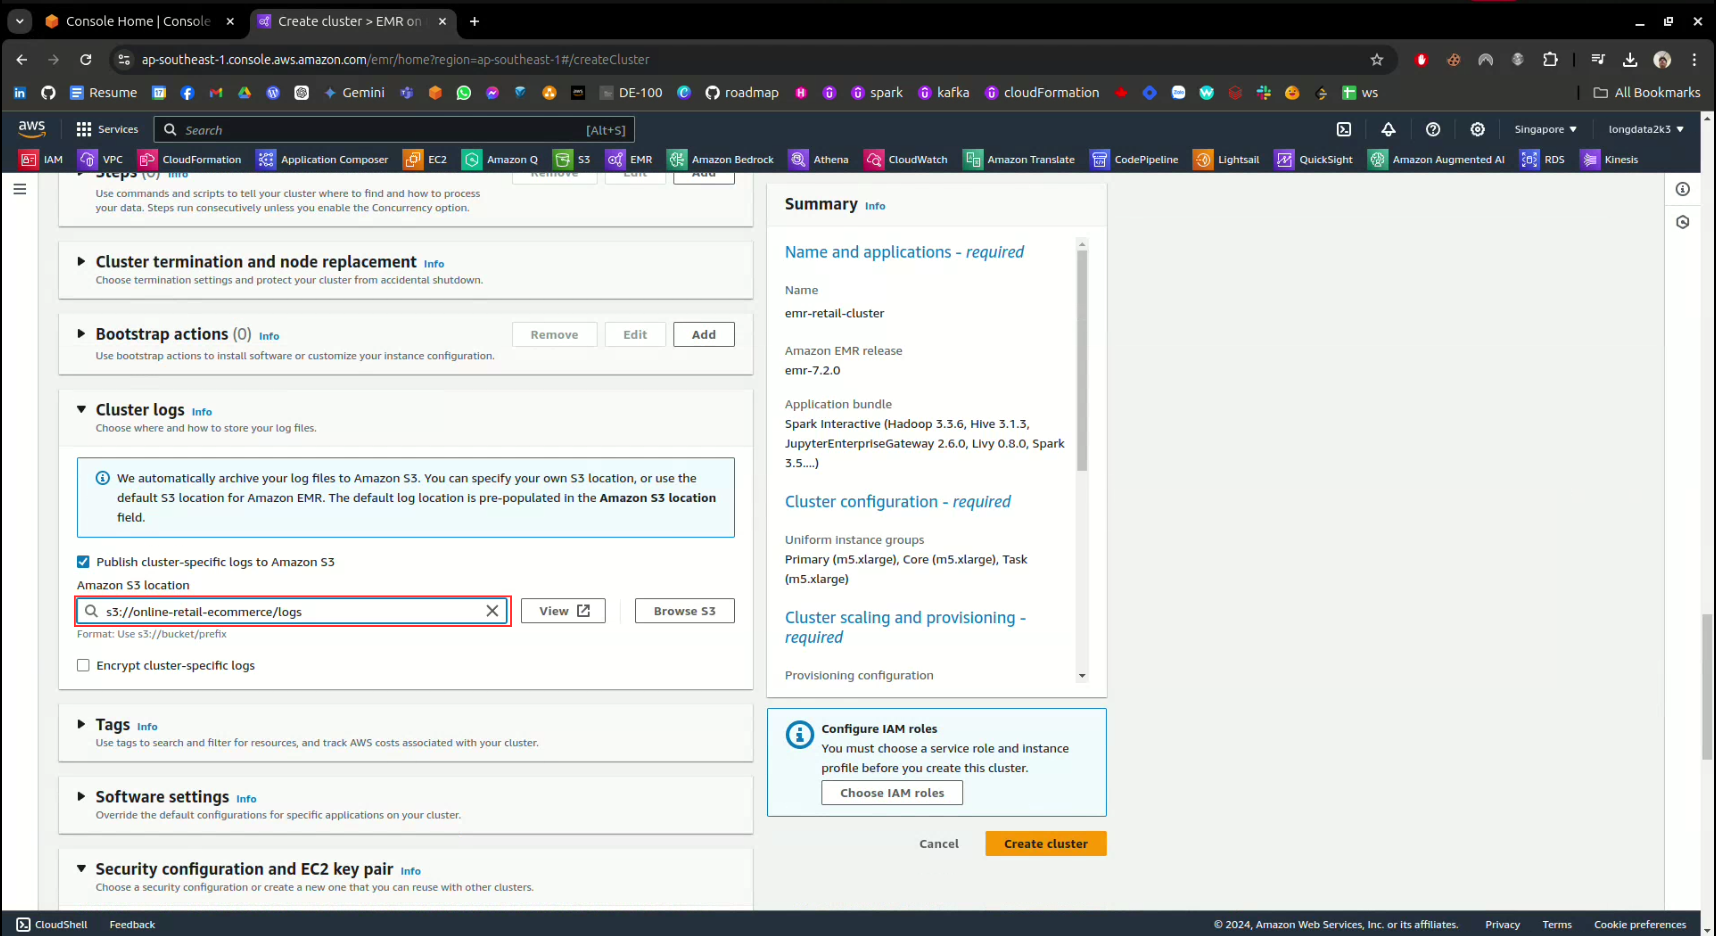
Task: Click the Amazon S3 location input field
Action: click(x=290, y=611)
